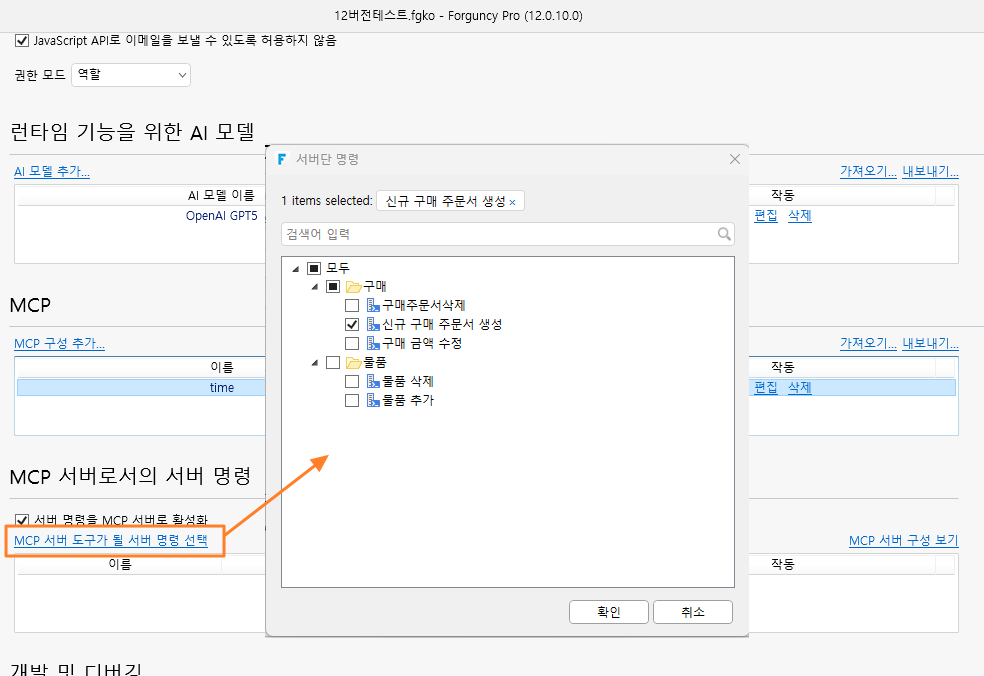
Task: Click the 확인 button
Action: click(x=609, y=612)
